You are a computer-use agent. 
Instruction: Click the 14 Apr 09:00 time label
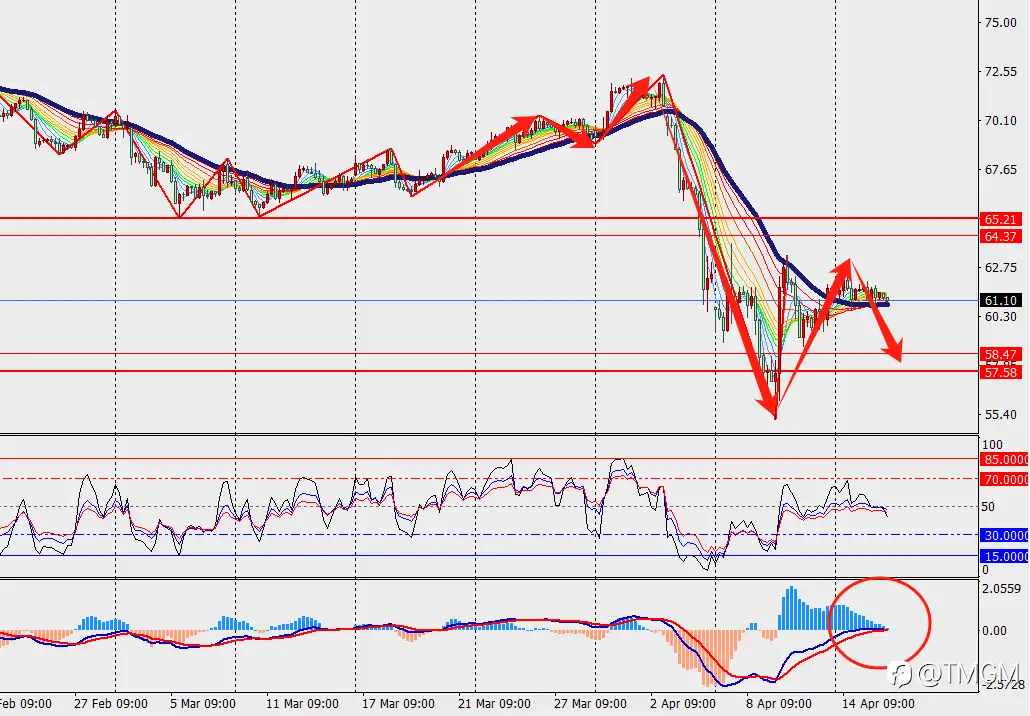coord(878,704)
